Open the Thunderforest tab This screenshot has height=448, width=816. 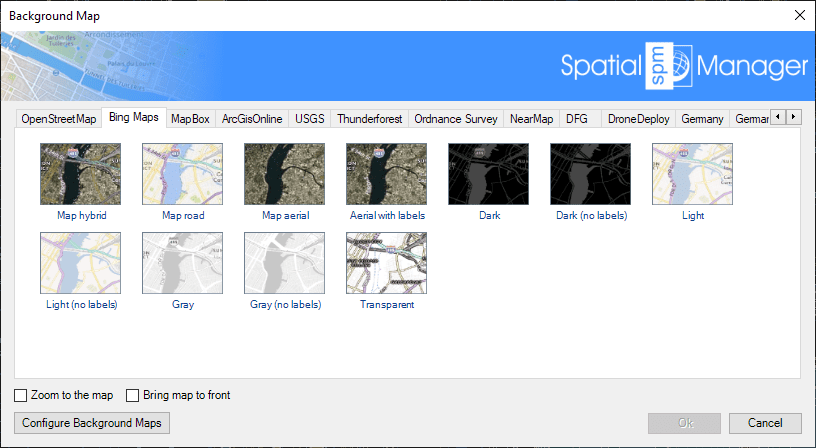[369, 119]
